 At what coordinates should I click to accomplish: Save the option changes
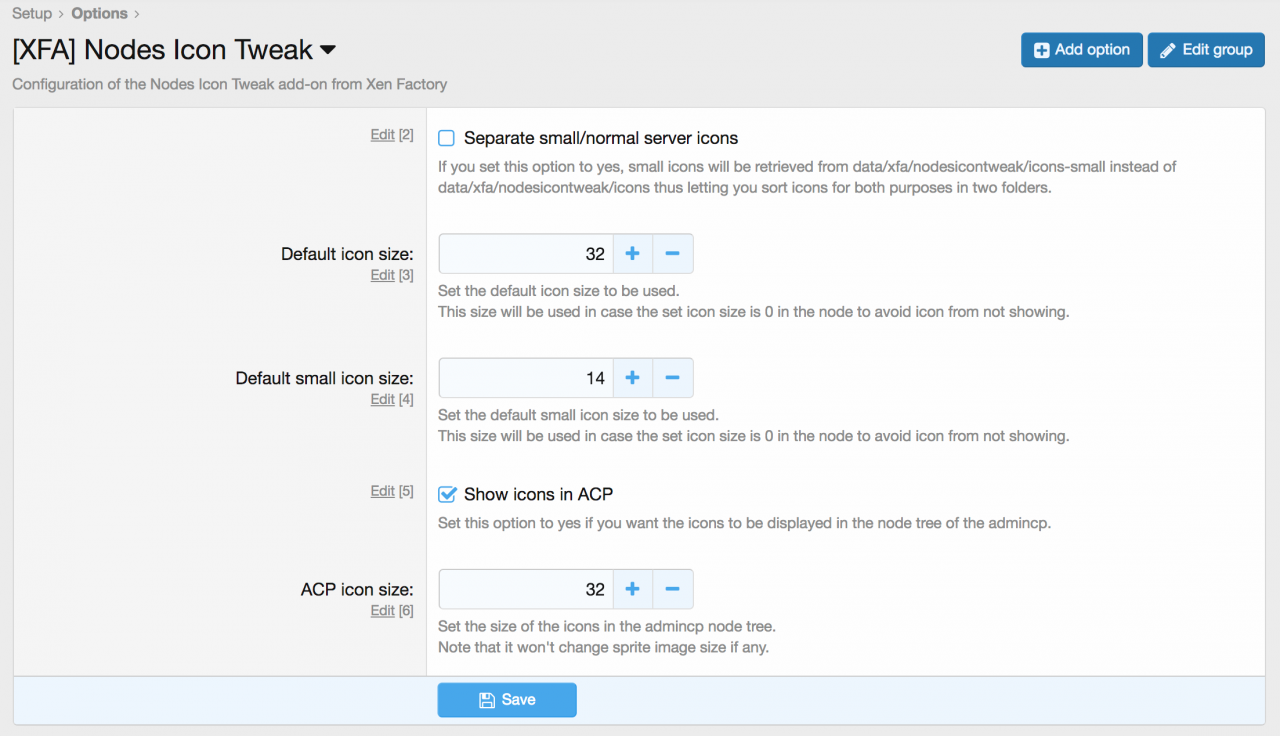[507, 700]
